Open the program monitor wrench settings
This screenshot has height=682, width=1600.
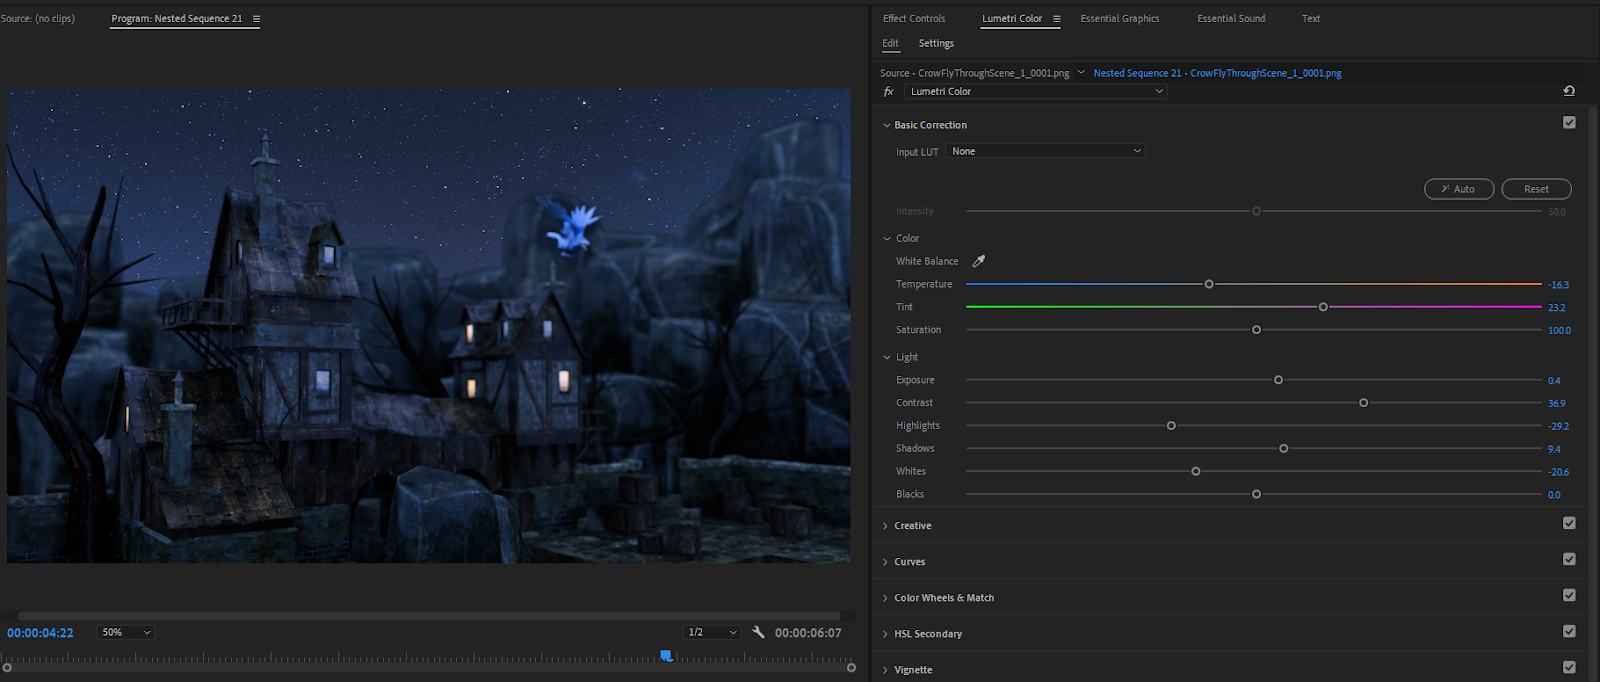click(x=758, y=632)
